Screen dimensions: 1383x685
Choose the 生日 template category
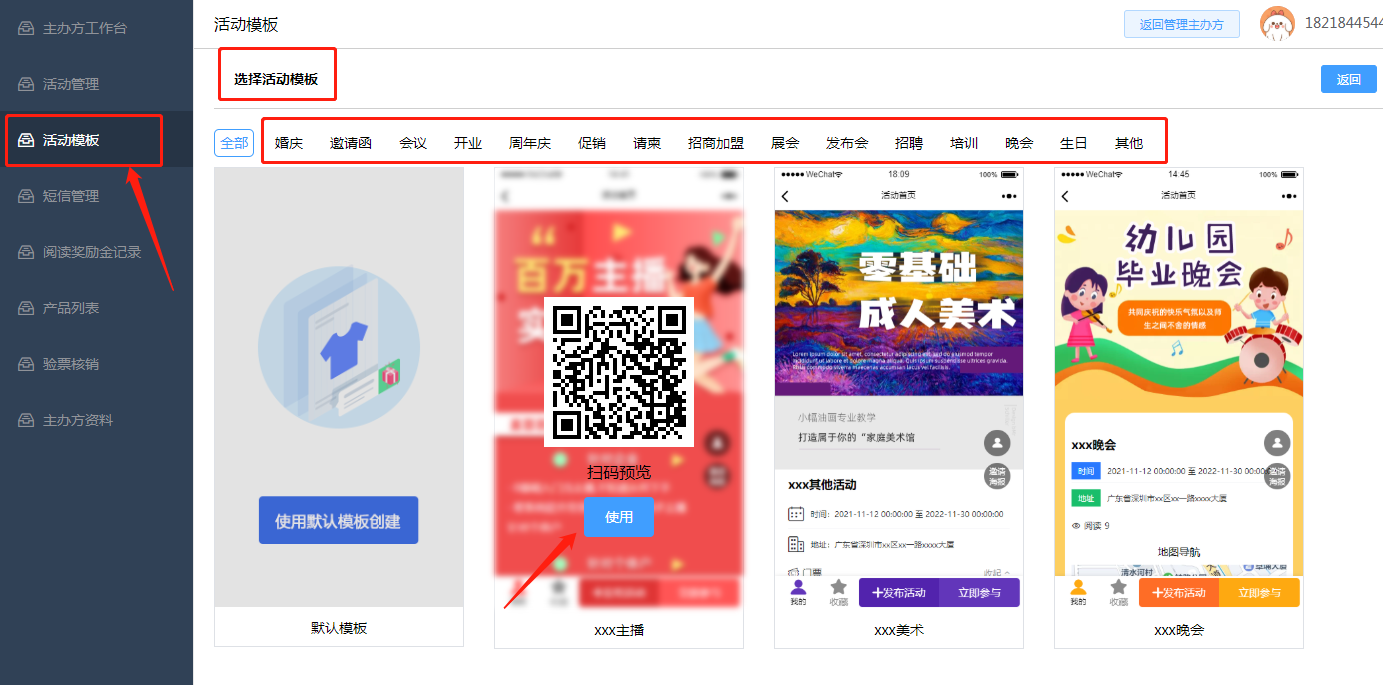[x=1073, y=143]
